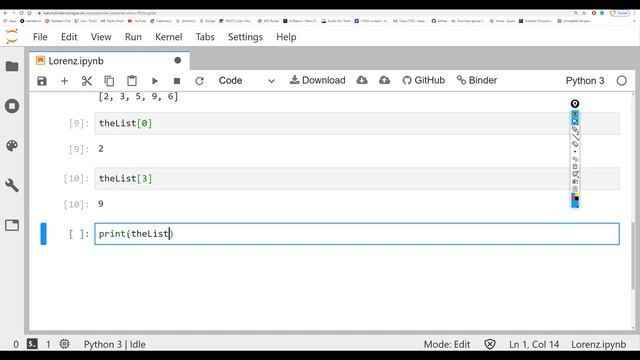
Task: Click the theList[3] code cell
Action: (x=357, y=178)
